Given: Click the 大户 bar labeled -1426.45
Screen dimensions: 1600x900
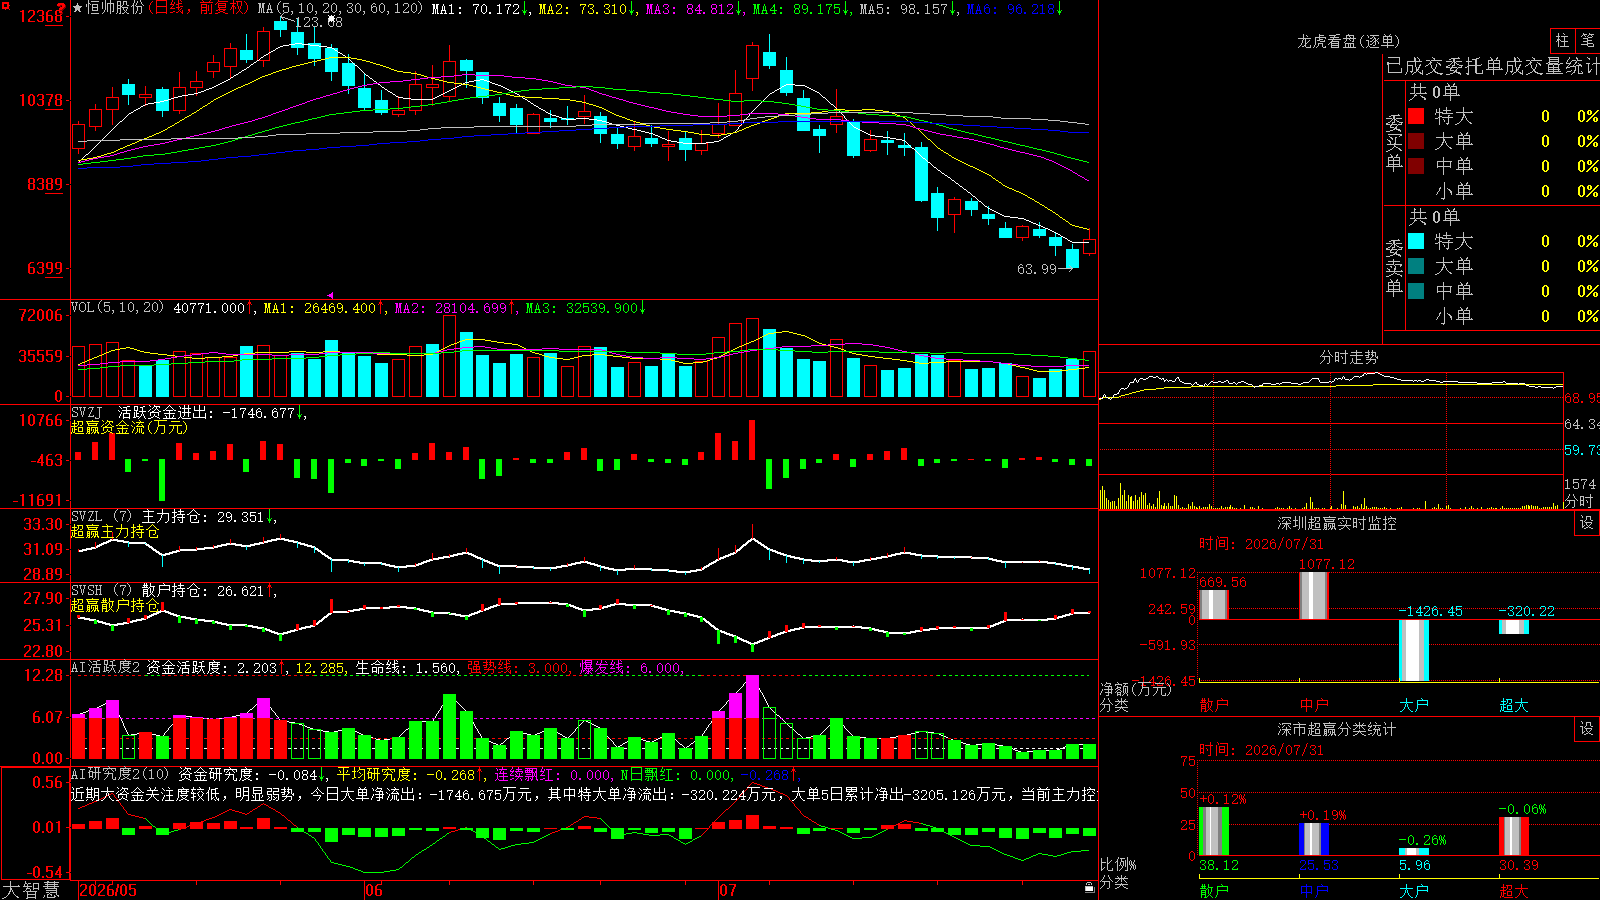Looking at the screenshot, I should (x=1413, y=650).
